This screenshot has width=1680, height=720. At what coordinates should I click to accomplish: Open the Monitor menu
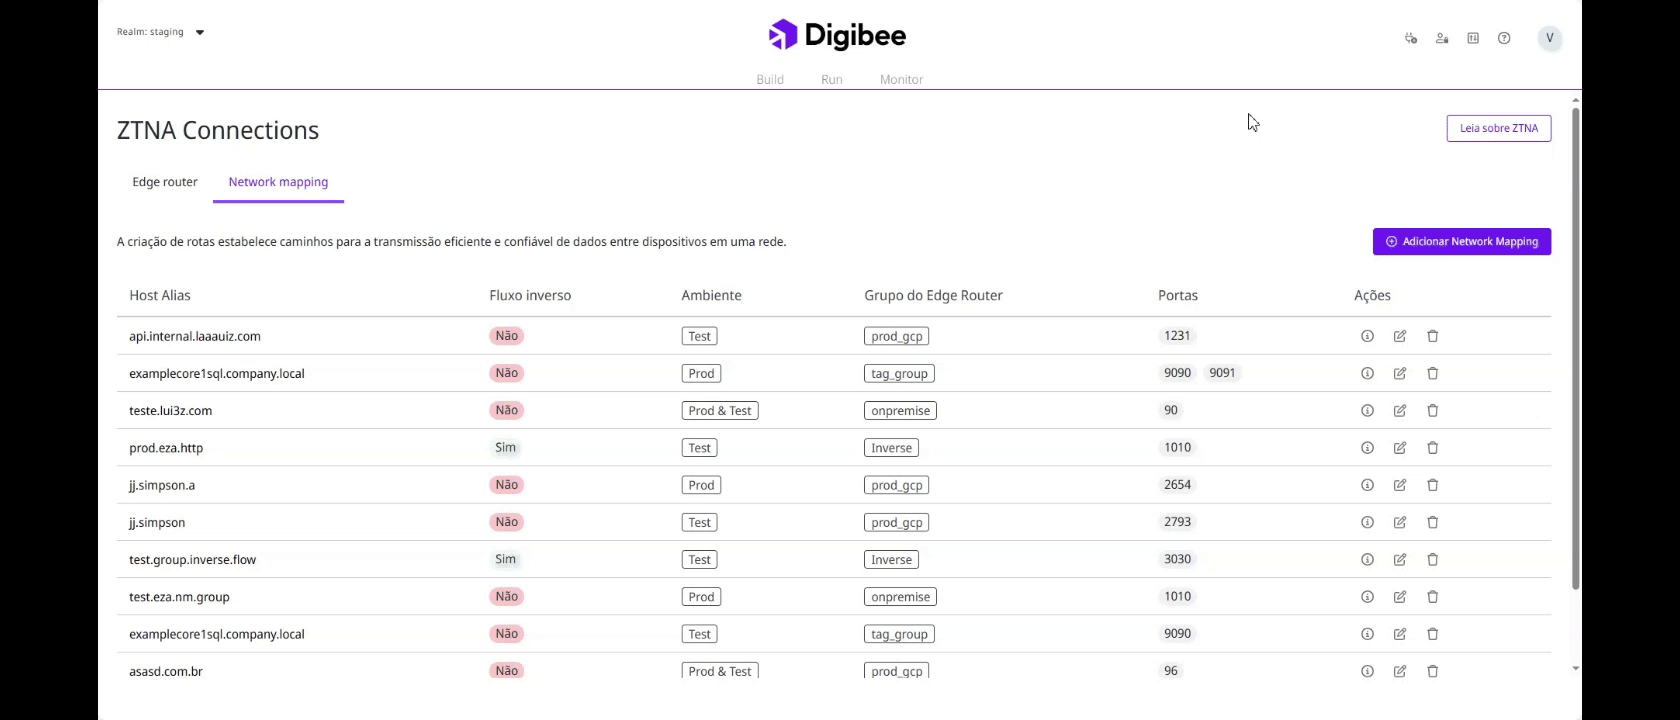coord(901,79)
